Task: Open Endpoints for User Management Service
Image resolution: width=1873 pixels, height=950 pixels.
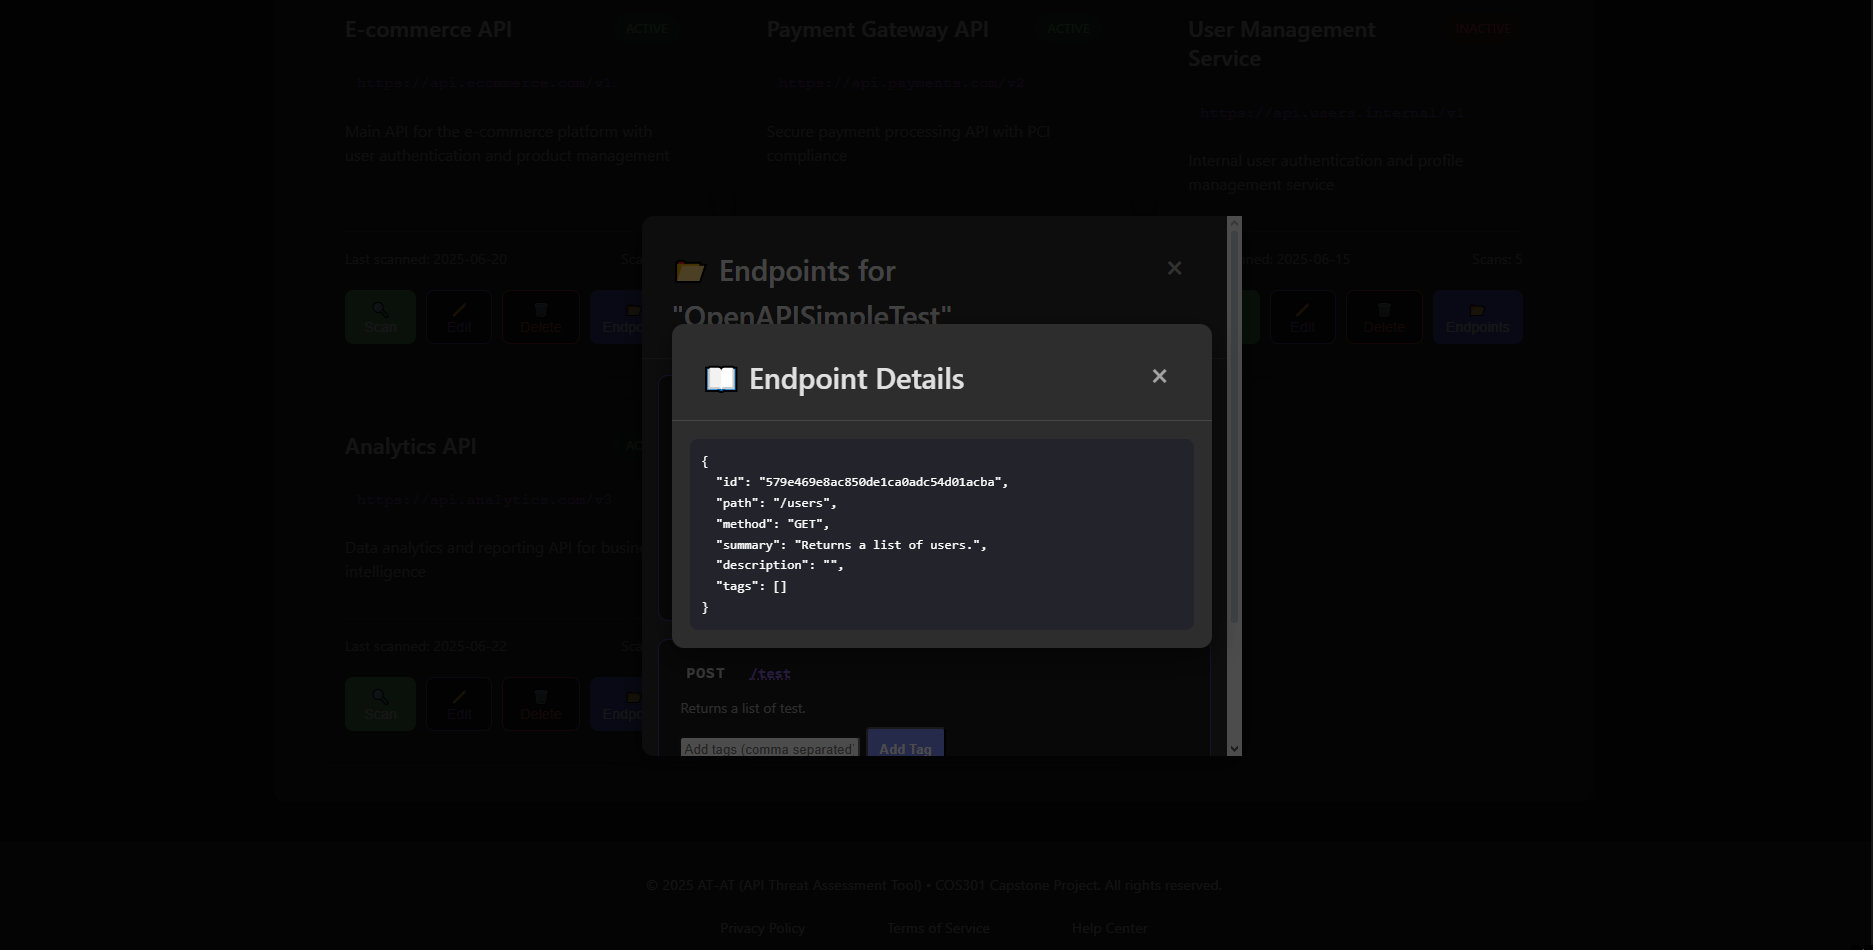Action: click(1477, 317)
